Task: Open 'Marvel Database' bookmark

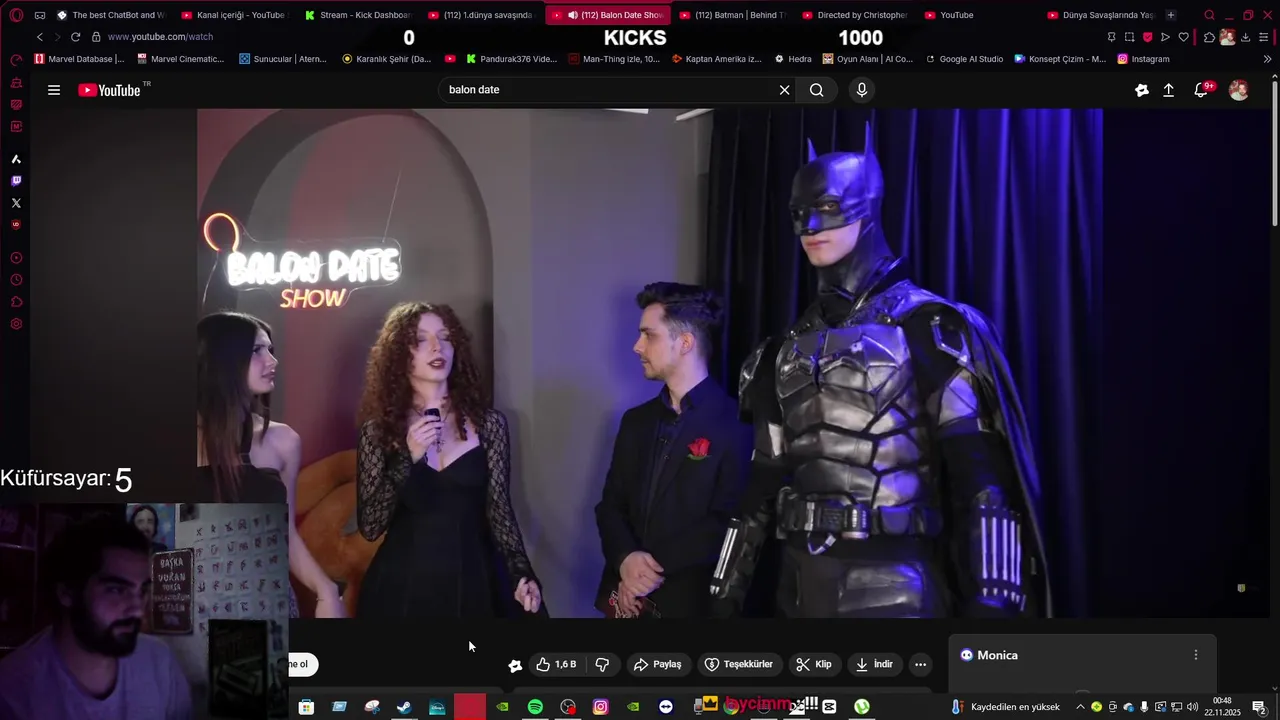Action: click(x=79, y=59)
